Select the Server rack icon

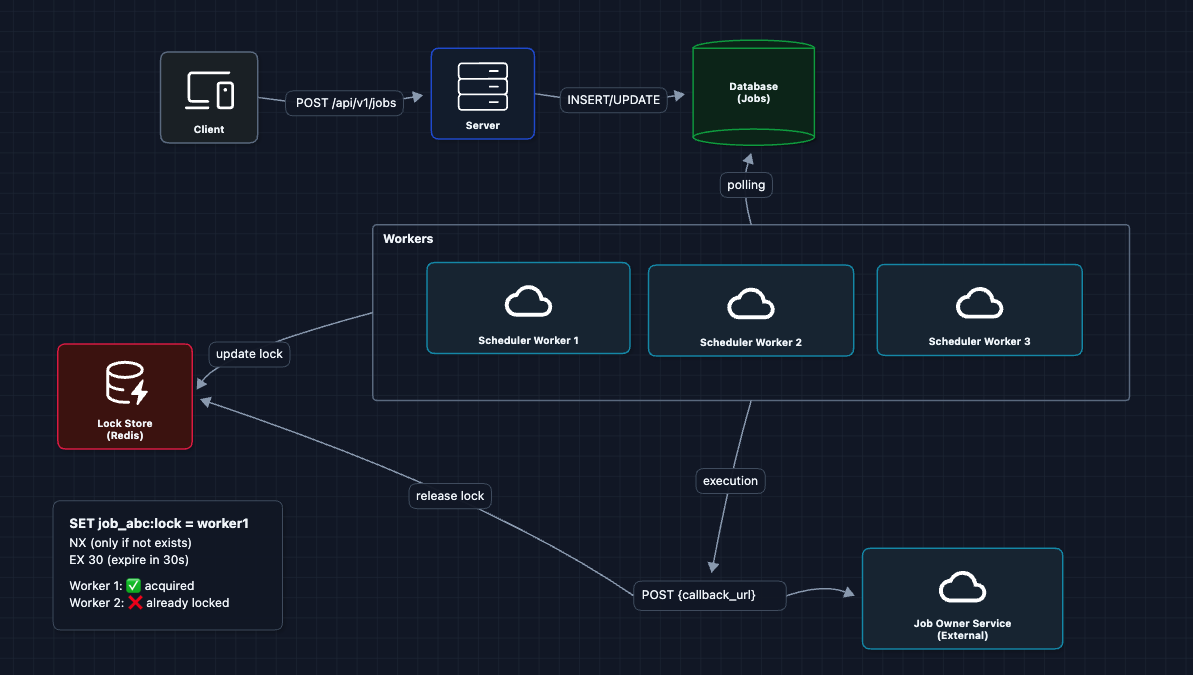pyautogui.click(x=482, y=86)
